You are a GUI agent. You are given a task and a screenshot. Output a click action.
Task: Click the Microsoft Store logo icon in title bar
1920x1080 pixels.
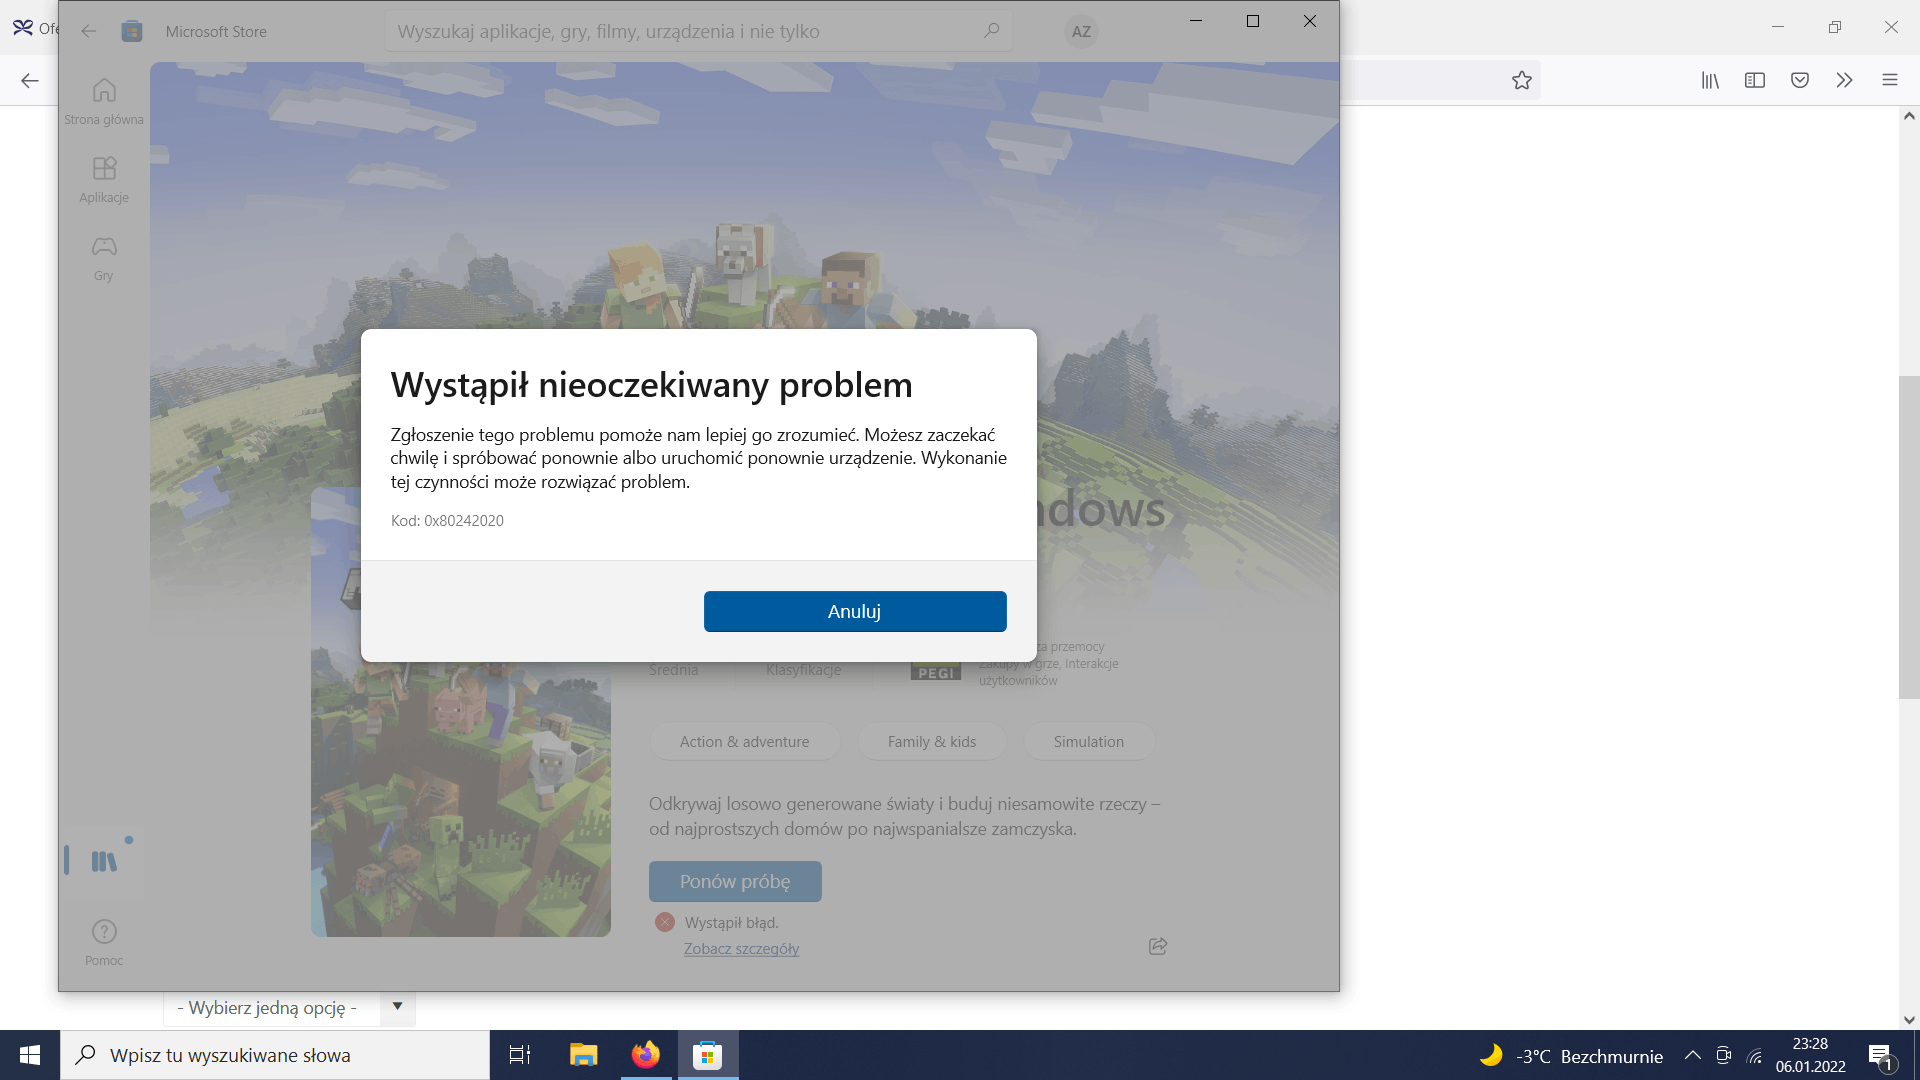pyautogui.click(x=132, y=31)
